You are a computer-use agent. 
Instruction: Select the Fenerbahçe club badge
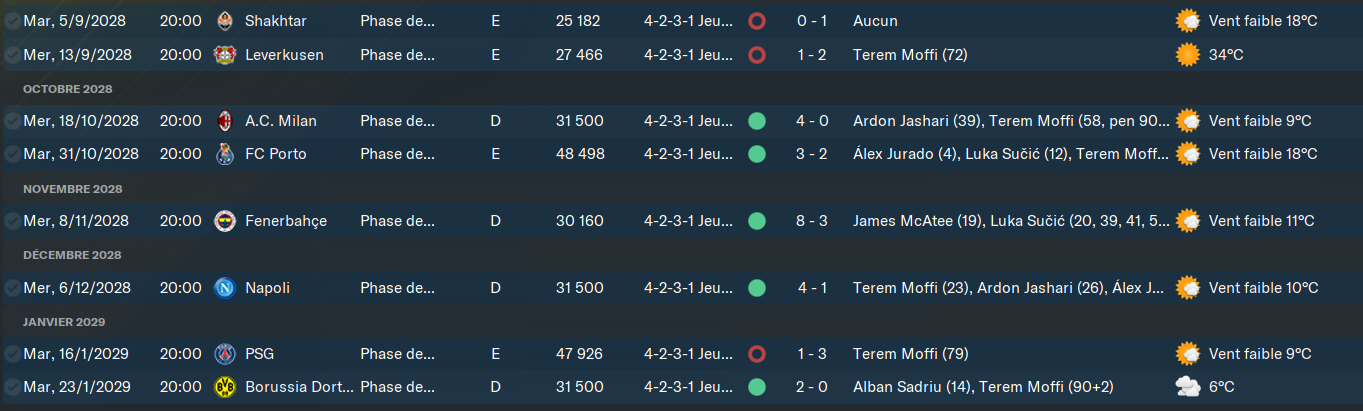coord(224,221)
